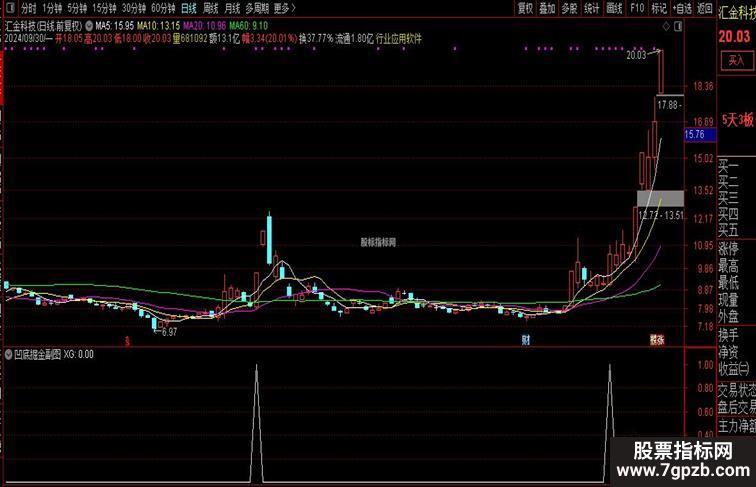
Task: Click the 标记 mark button
Action: coord(659,8)
